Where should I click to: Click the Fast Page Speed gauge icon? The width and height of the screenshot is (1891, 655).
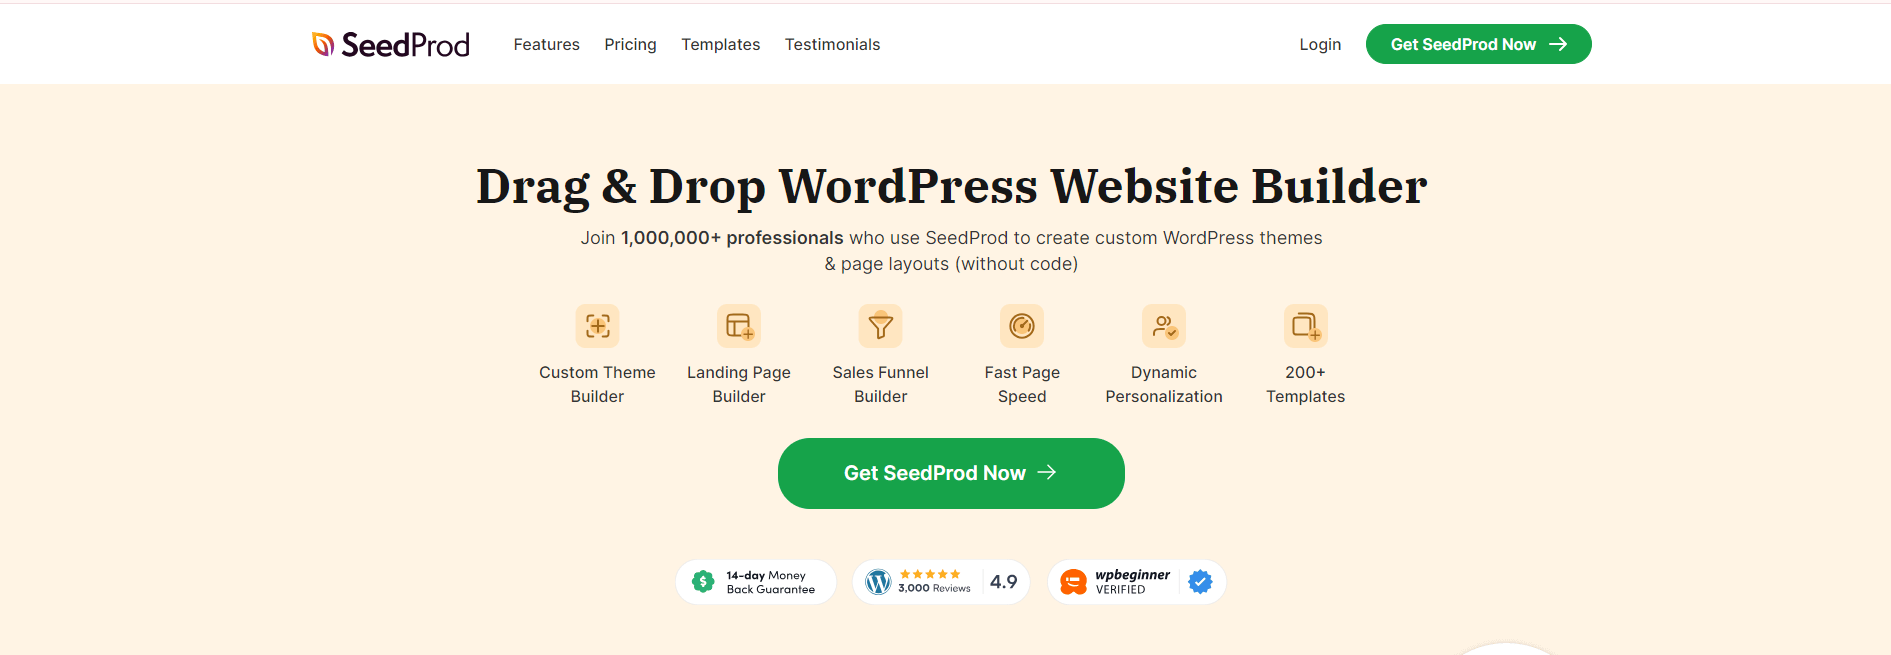1022,326
